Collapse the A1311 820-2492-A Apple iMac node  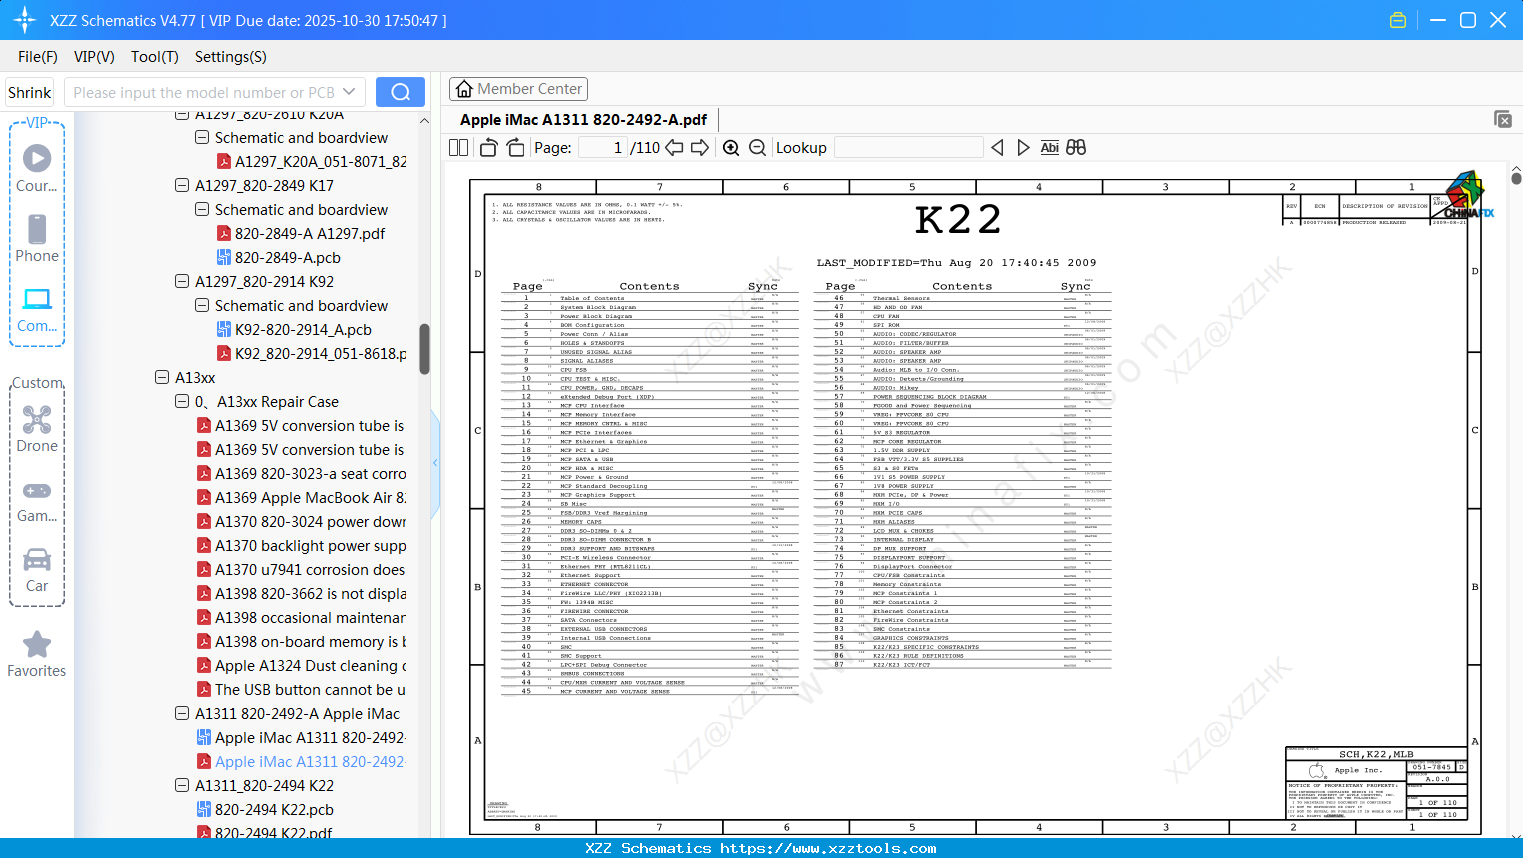(x=182, y=713)
